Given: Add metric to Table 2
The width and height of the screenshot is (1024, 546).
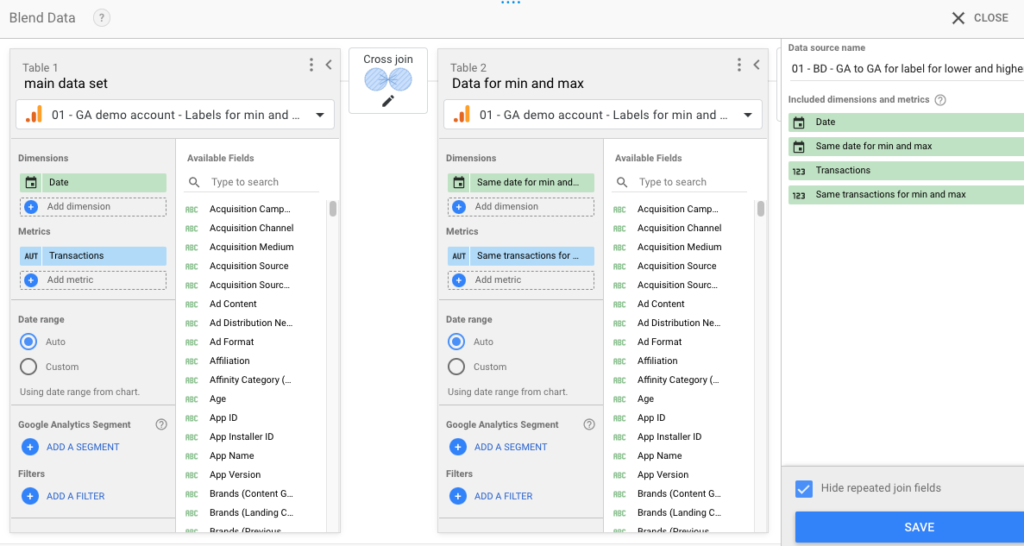Looking at the screenshot, I should click(x=521, y=280).
